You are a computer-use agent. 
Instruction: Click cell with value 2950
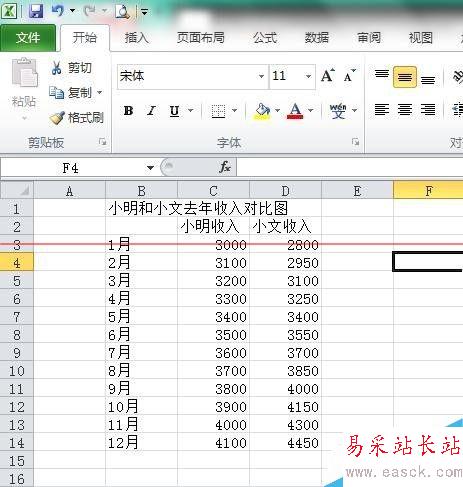[285, 263]
